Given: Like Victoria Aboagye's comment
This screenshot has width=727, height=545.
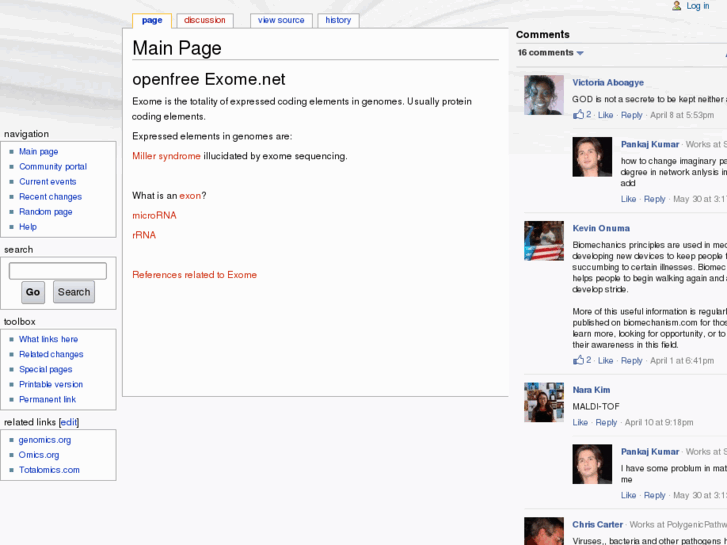Looking at the screenshot, I should pyautogui.click(x=605, y=115).
